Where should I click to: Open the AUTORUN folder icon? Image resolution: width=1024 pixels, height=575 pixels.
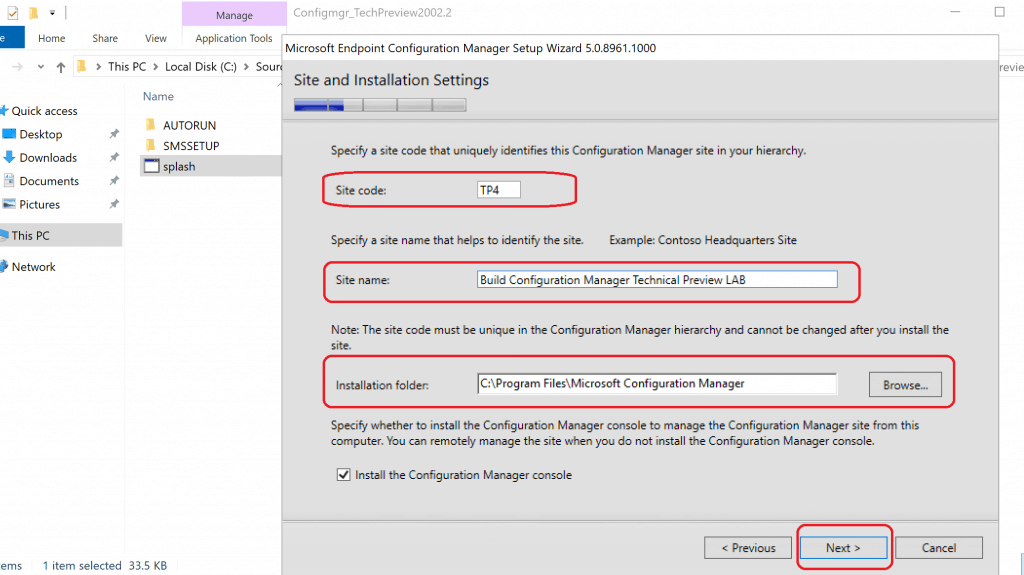click(x=152, y=125)
